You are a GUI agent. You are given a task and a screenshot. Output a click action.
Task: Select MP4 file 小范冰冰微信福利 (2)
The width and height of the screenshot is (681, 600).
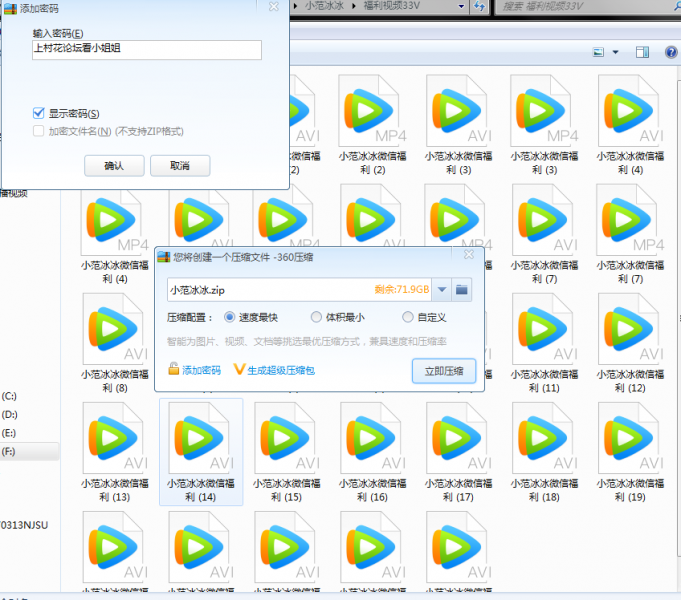point(372,125)
